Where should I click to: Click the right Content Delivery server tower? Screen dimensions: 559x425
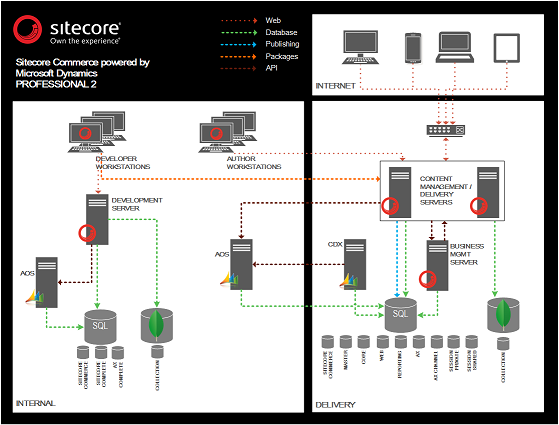(488, 193)
